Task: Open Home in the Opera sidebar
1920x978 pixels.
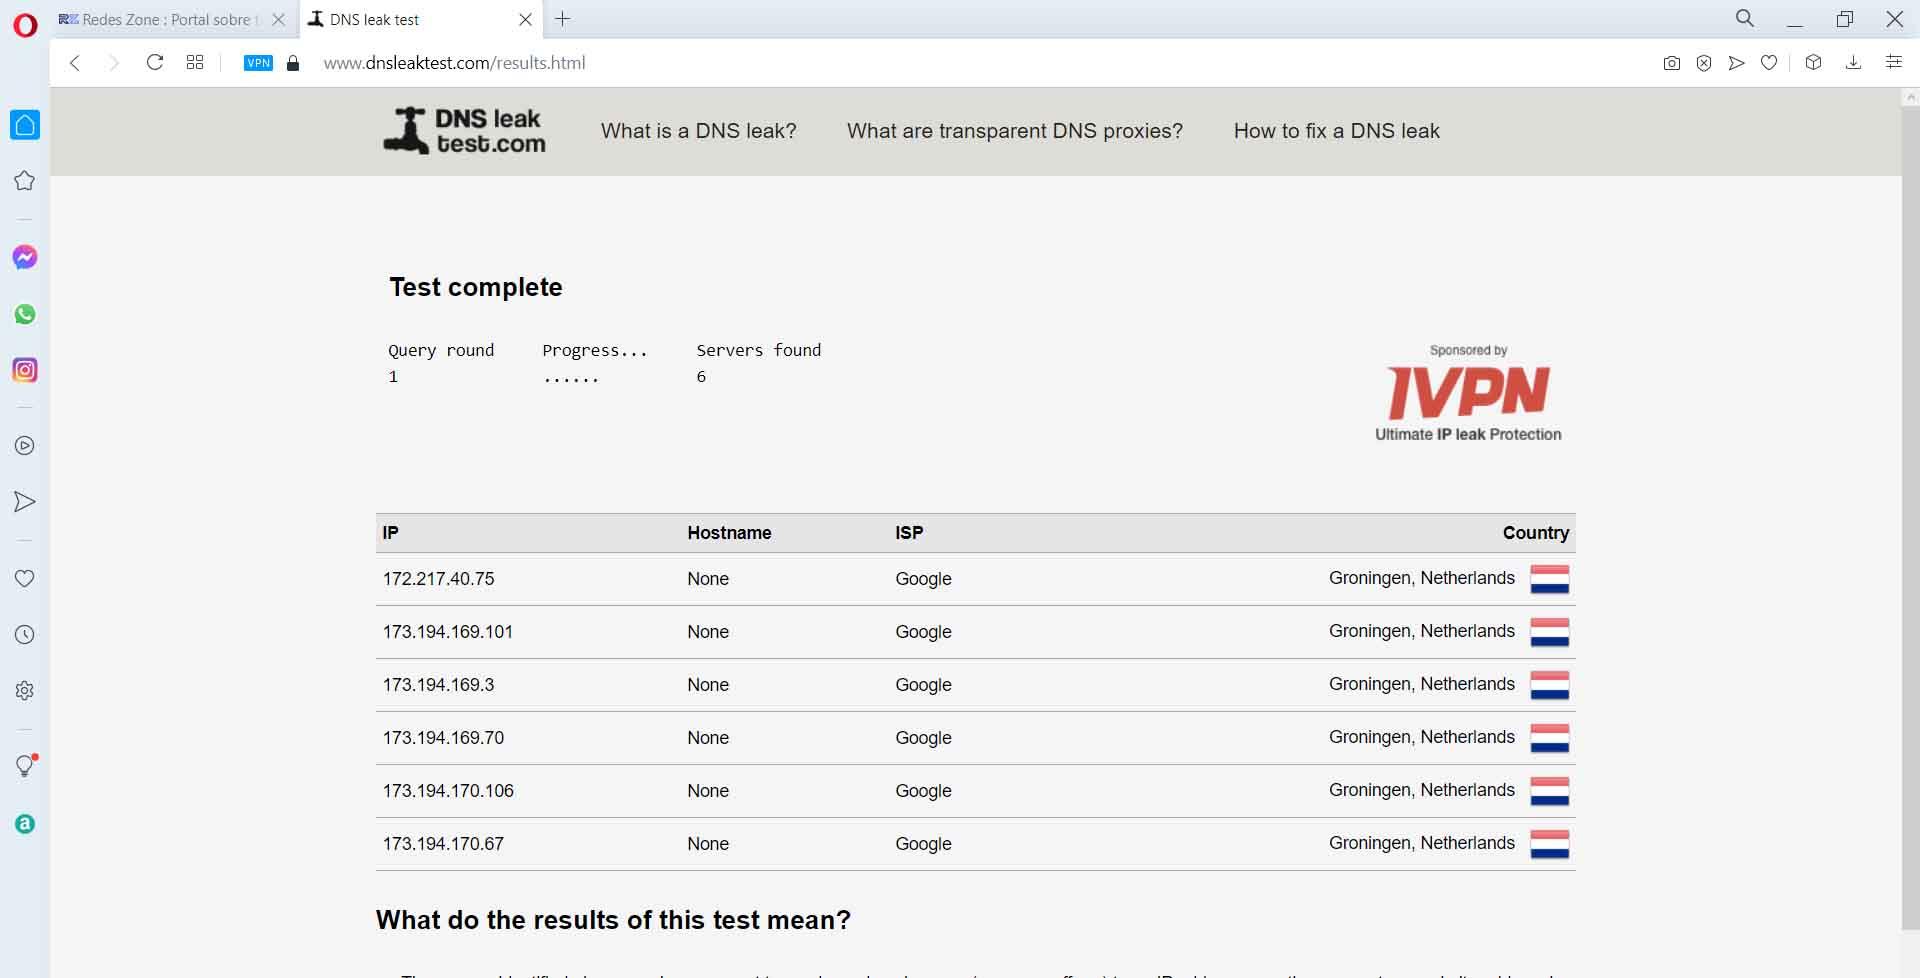Action: (x=25, y=125)
